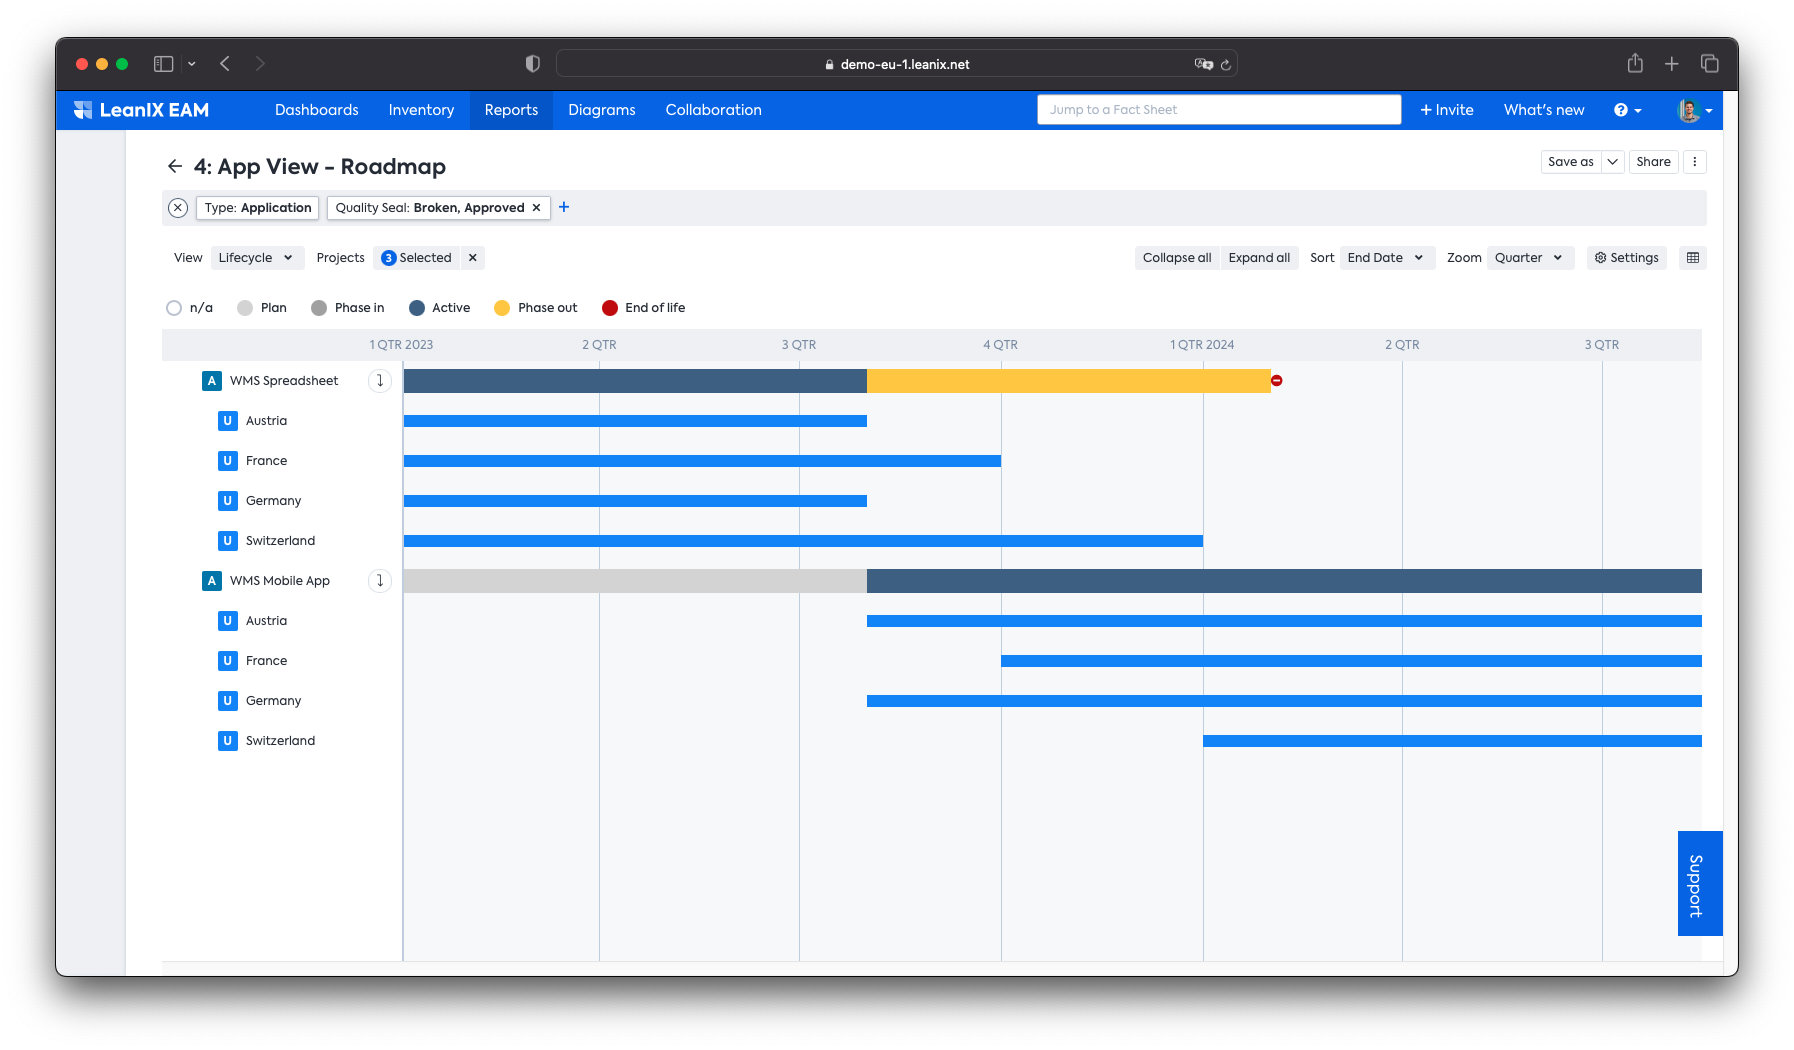Image resolution: width=1794 pixels, height=1050 pixels.
Task: Toggle the n/a lifecycle legend
Action: (x=190, y=308)
